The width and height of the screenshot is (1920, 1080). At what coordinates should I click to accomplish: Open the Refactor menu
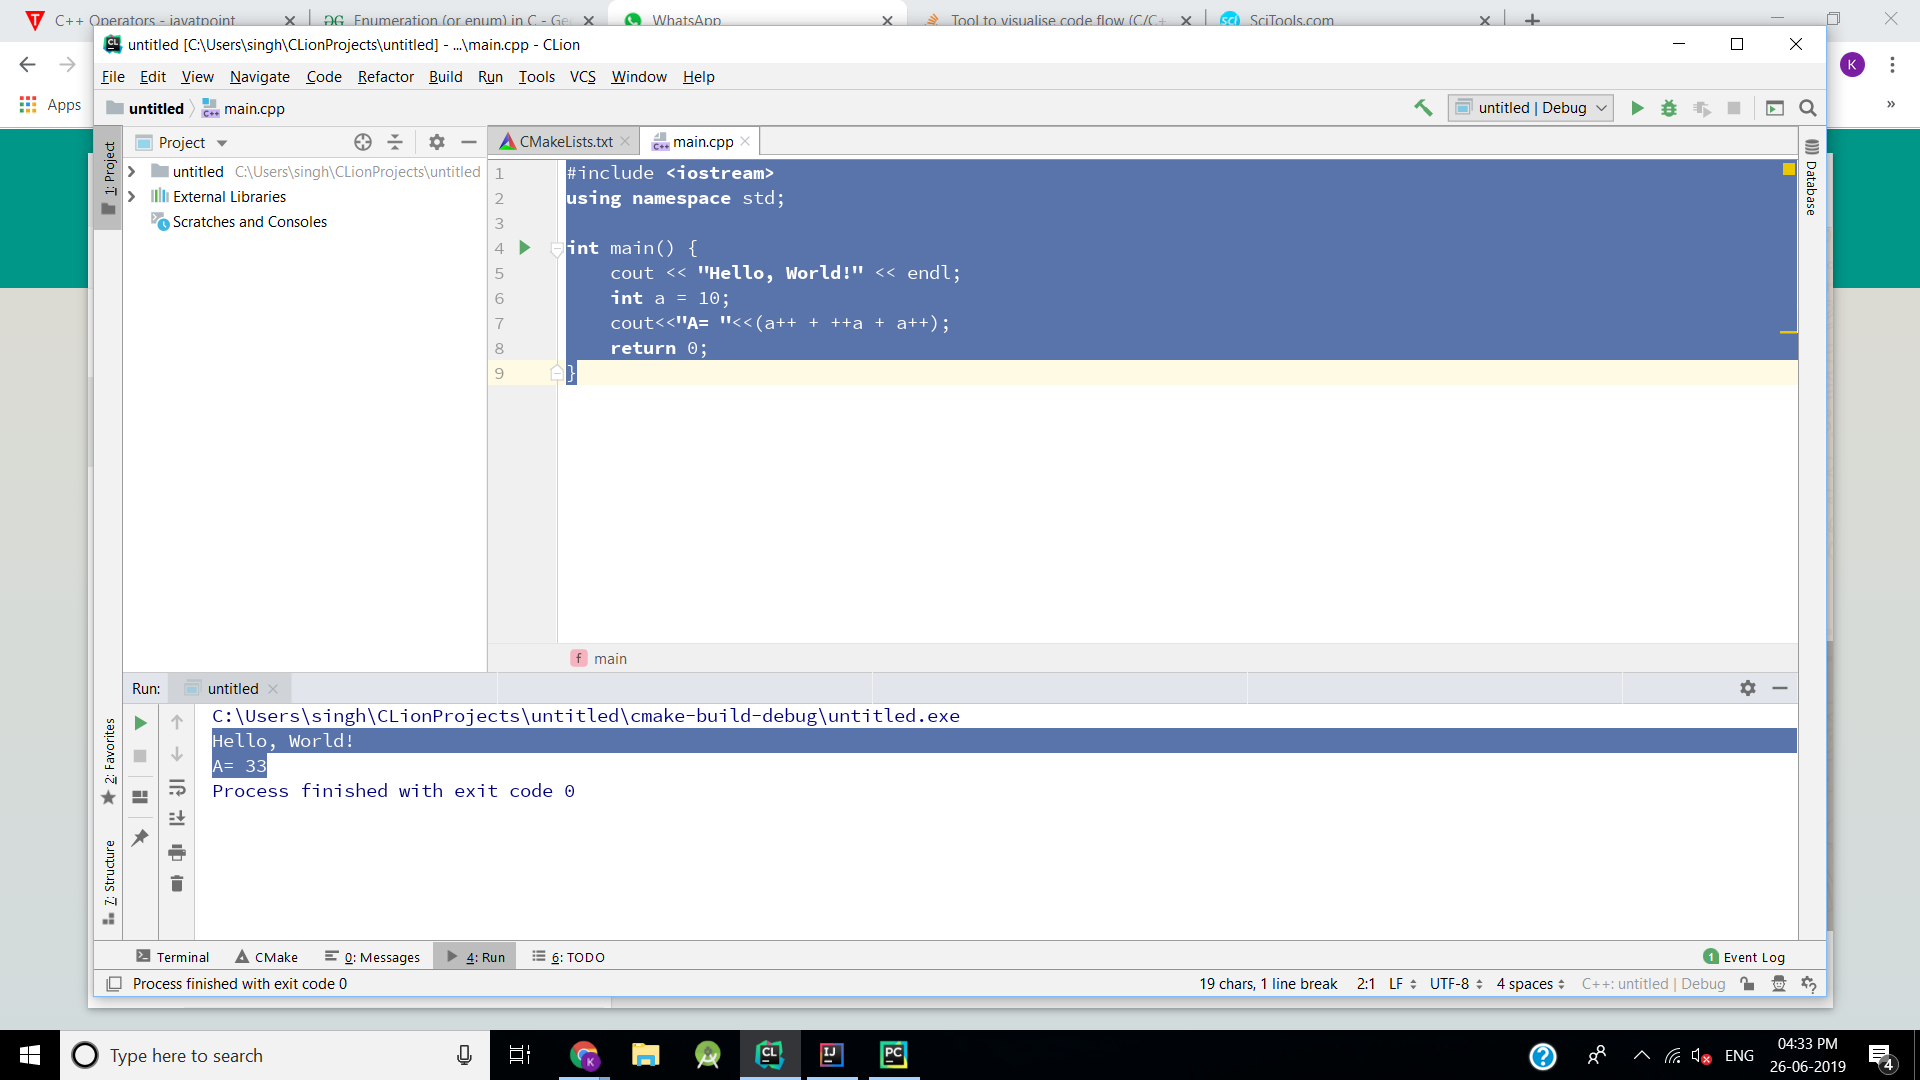click(385, 77)
